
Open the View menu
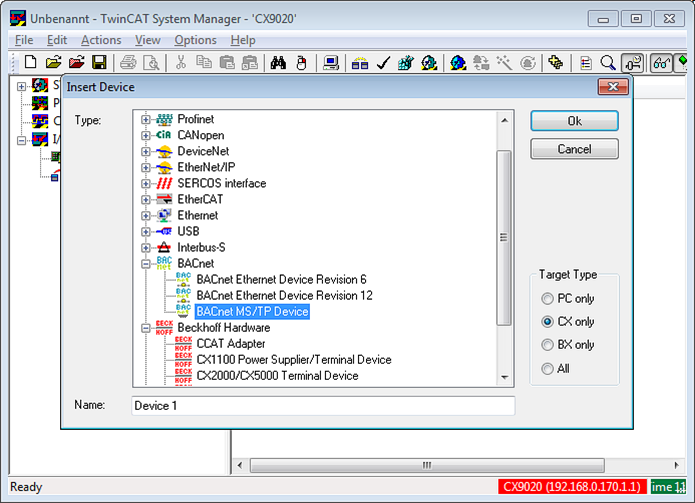tap(148, 40)
